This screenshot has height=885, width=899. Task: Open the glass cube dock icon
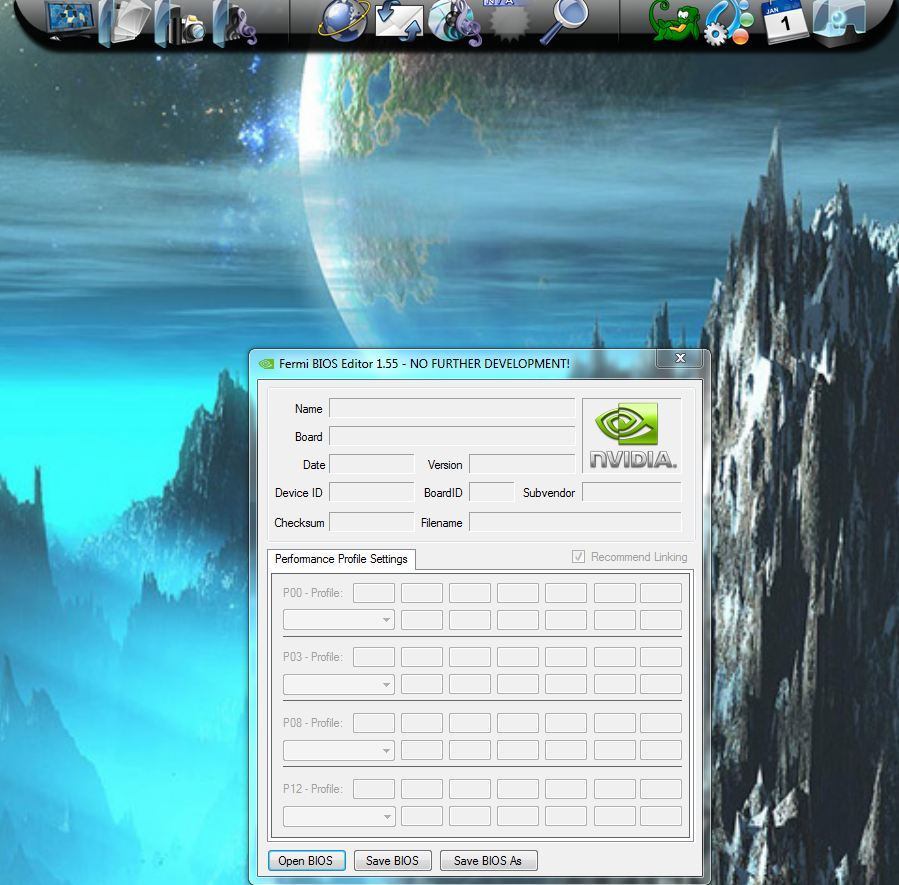point(839,23)
